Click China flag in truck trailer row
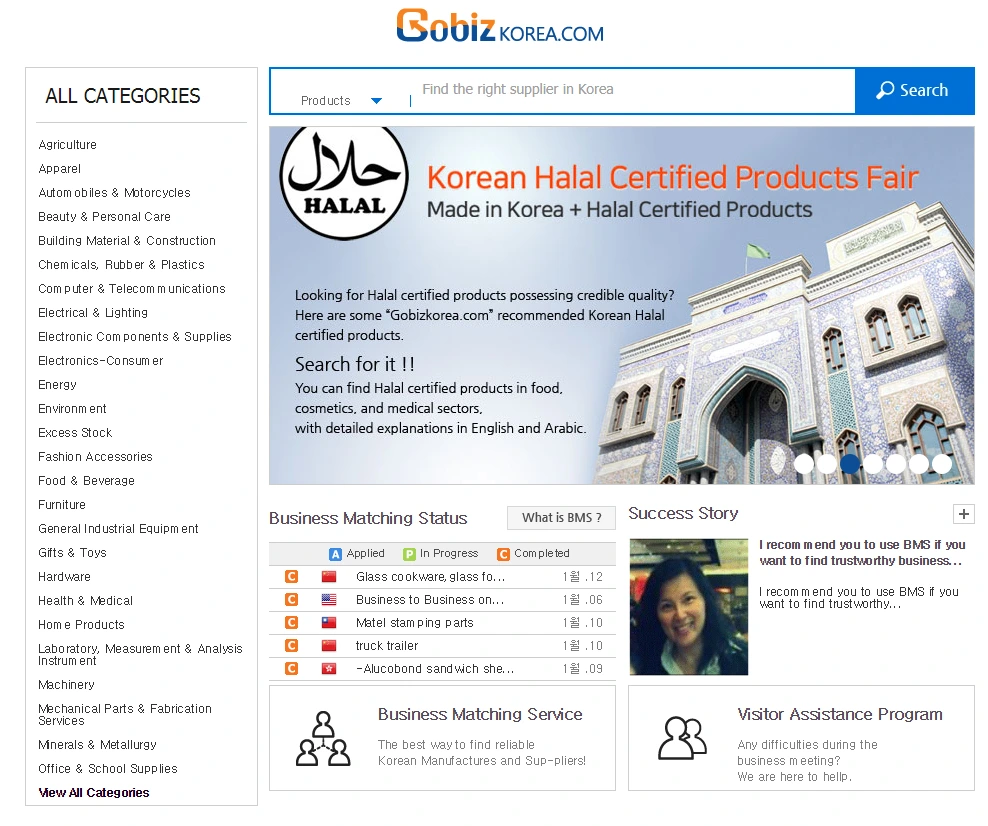Screen dimensions: 988x826 point(329,646)
